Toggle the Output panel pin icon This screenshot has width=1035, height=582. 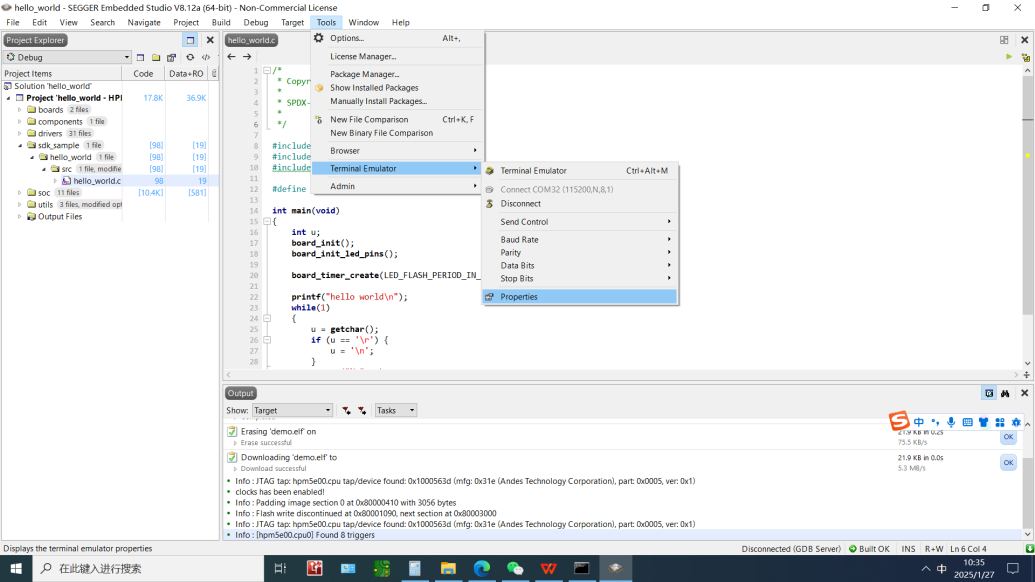pyautogui.click(x=989, y=393)
